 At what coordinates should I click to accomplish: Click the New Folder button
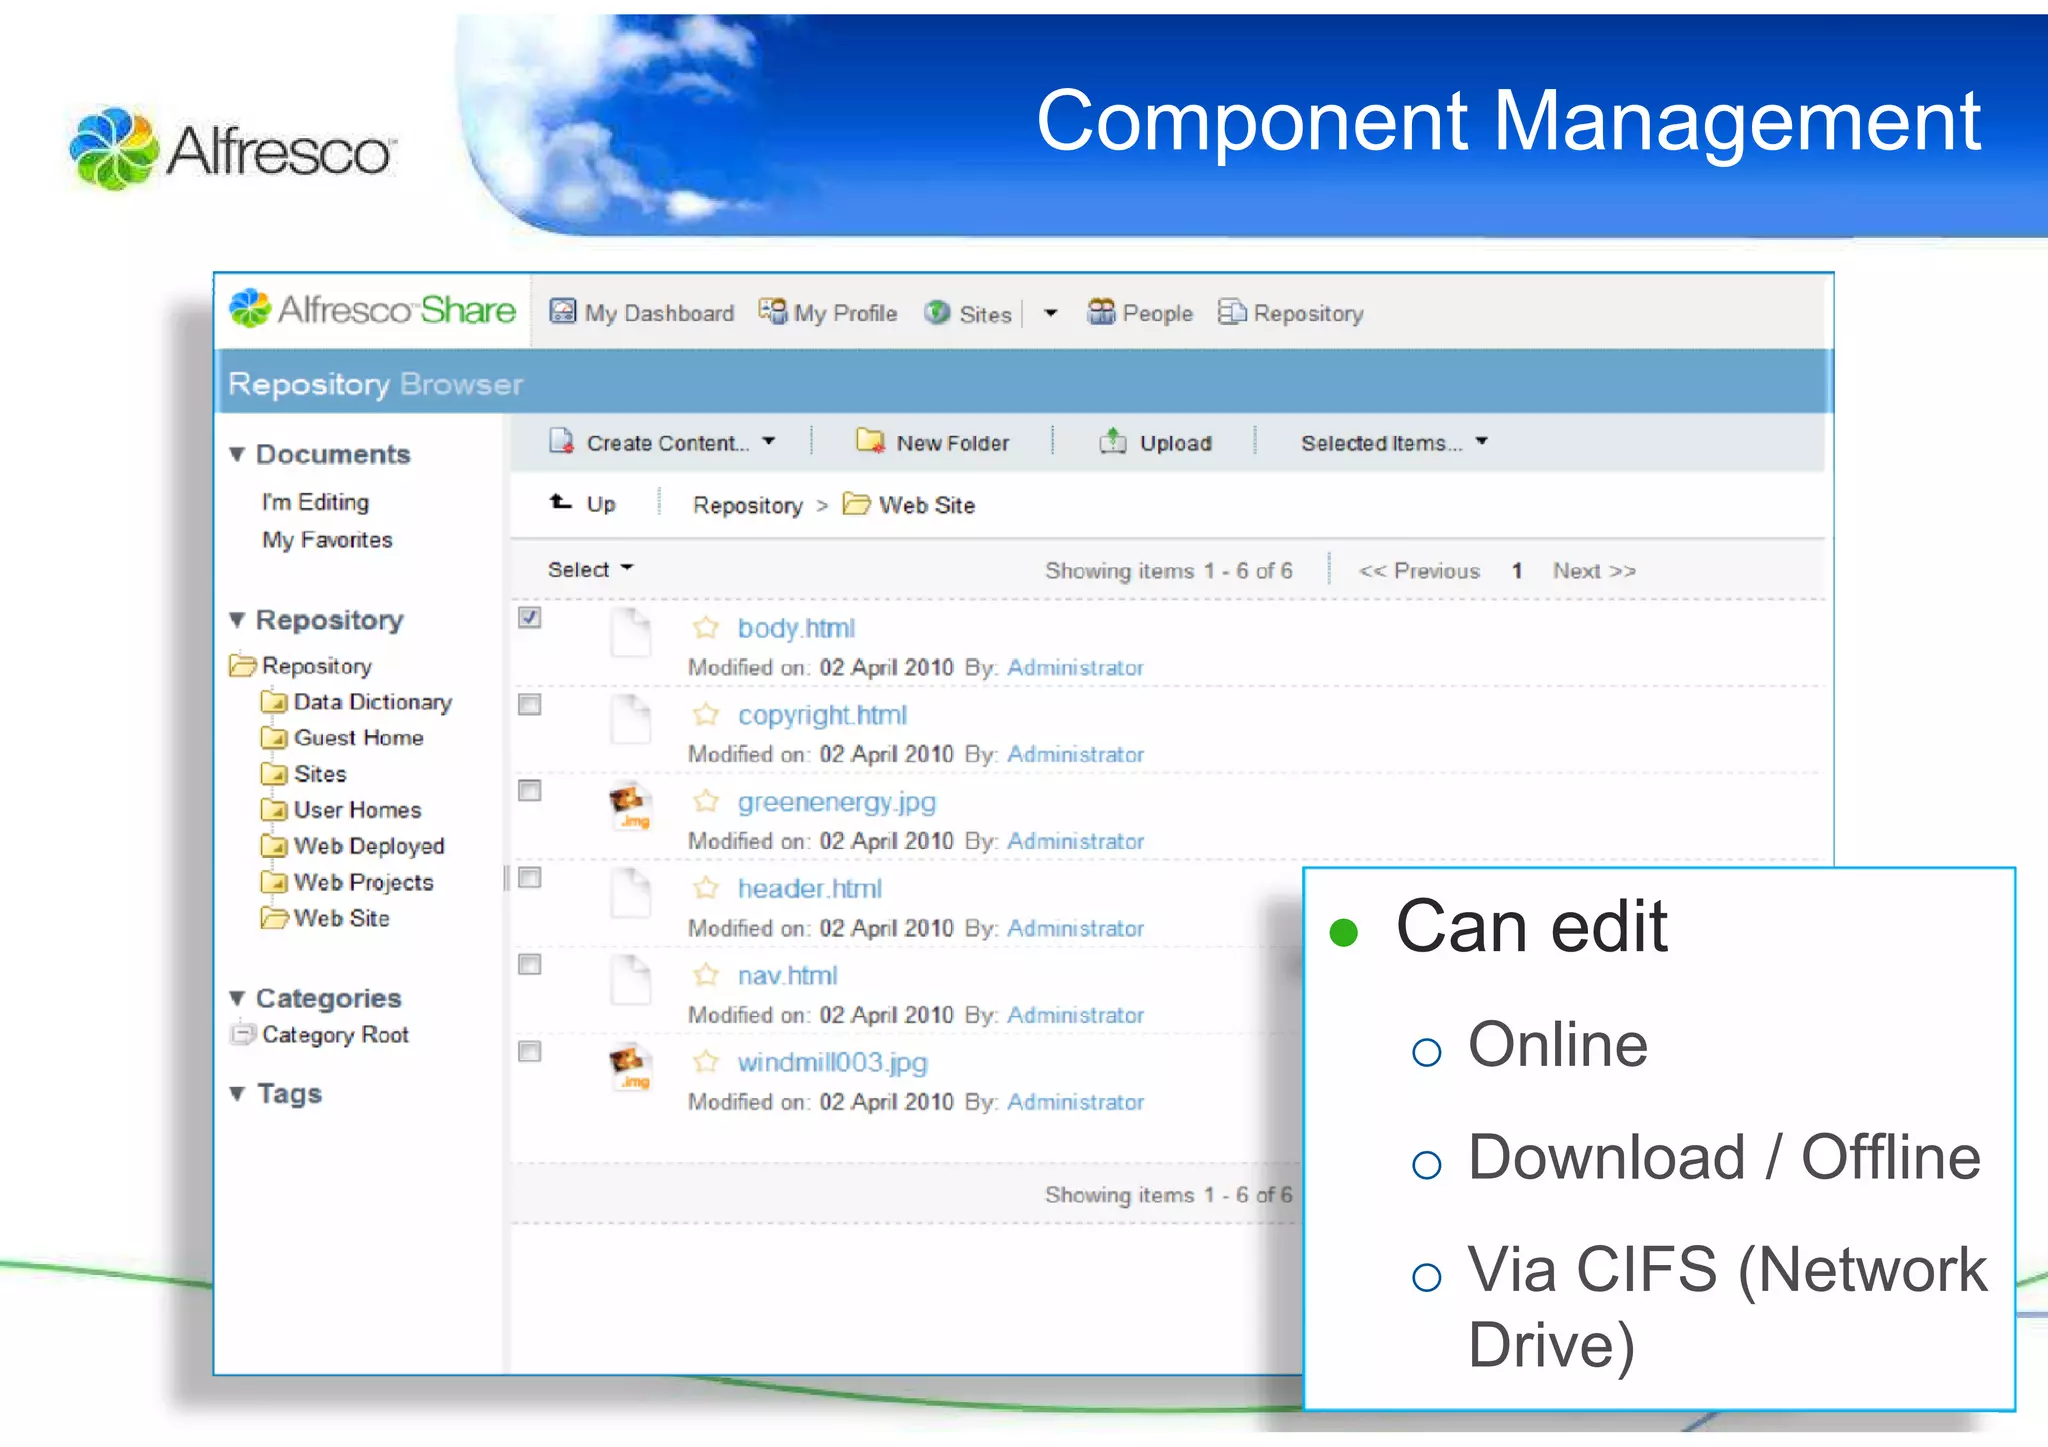[933, 442]
